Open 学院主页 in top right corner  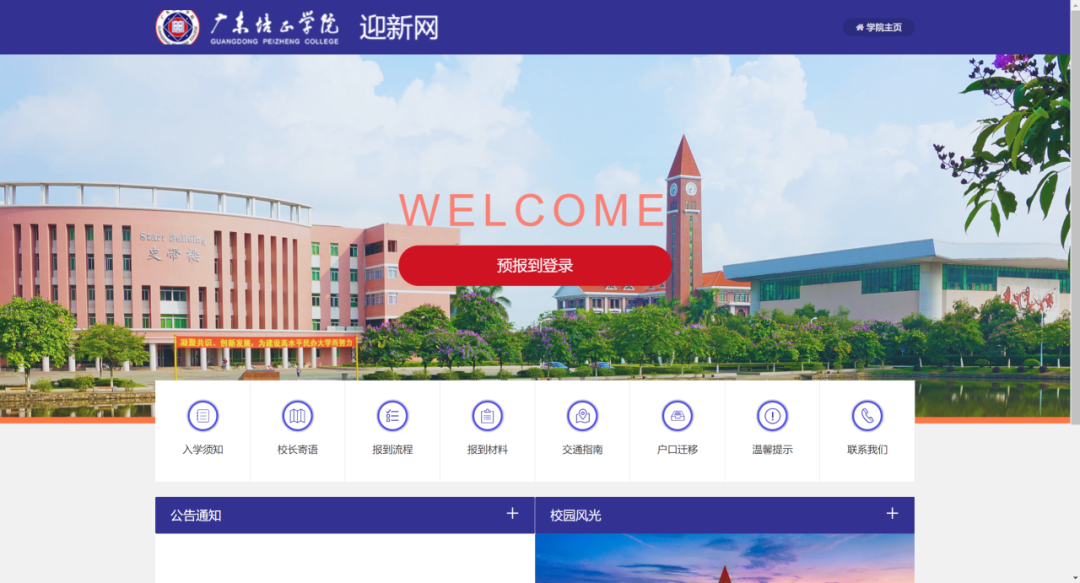pyautogui.click(x=878, y=27)
